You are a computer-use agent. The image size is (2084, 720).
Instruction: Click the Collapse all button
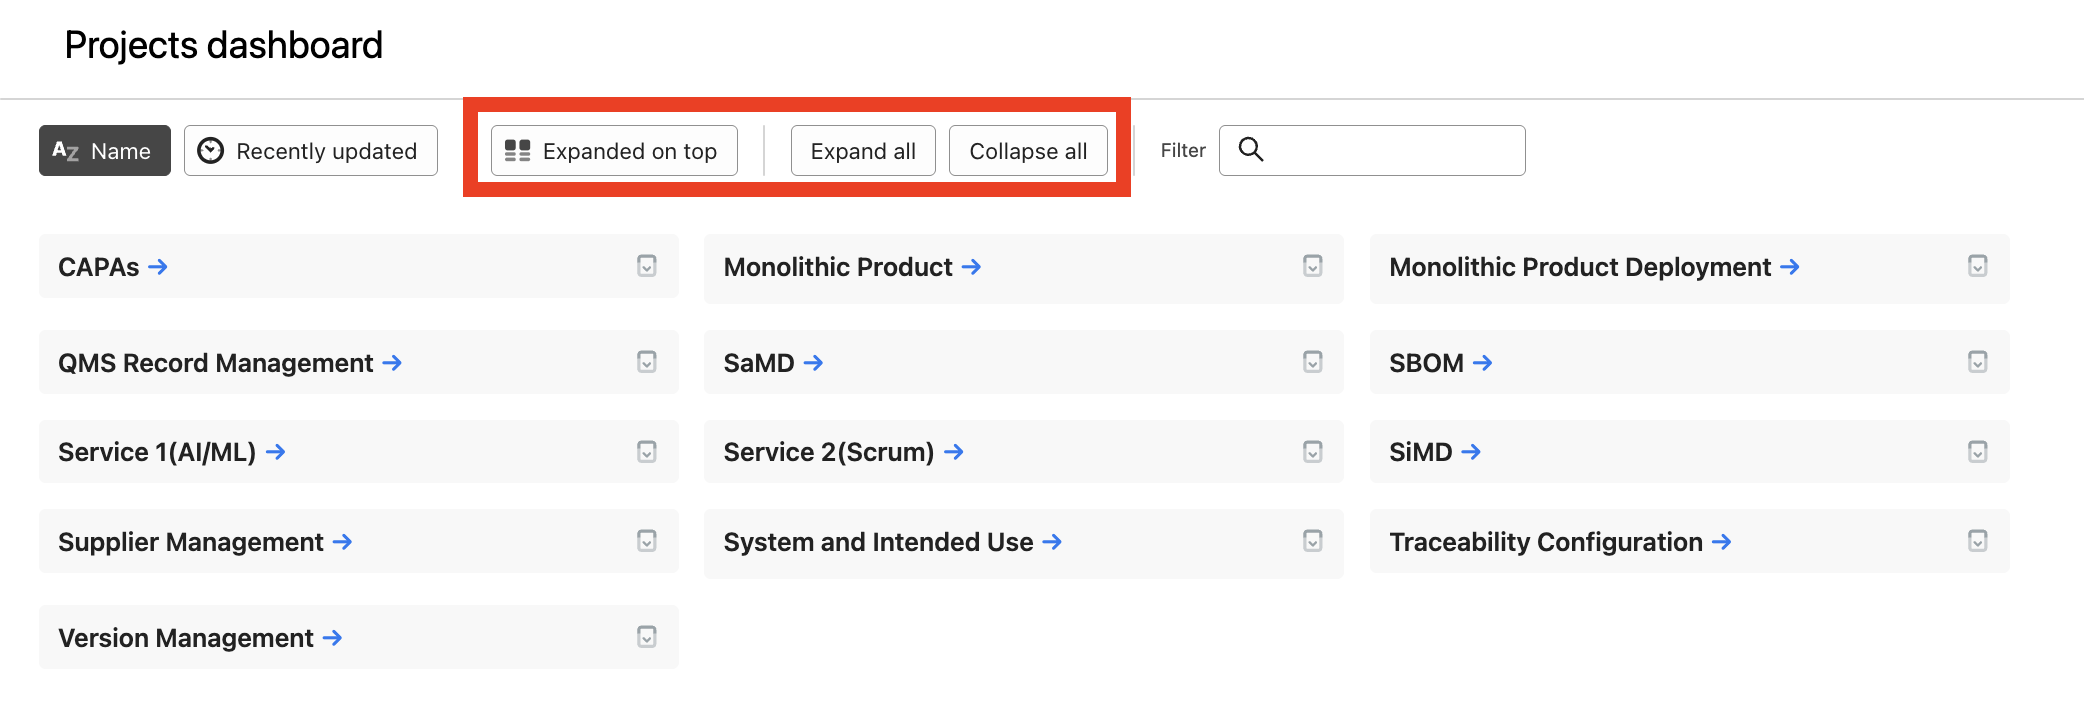[x=1028, y=151]
